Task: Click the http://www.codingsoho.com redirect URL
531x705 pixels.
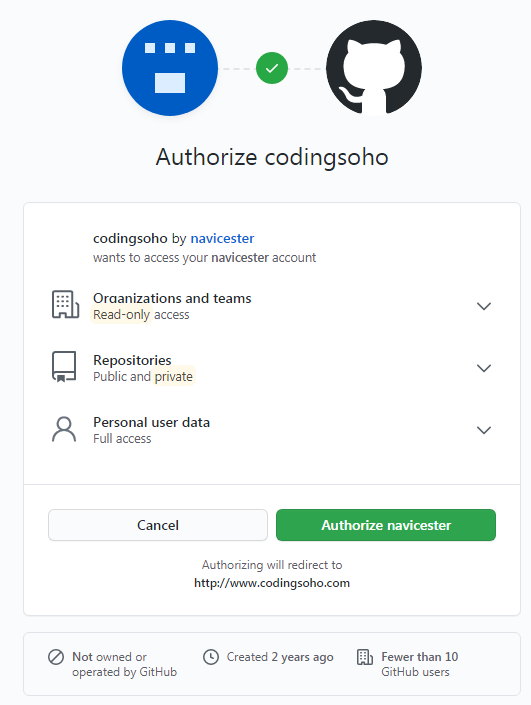Action: (x=272, y=583)
